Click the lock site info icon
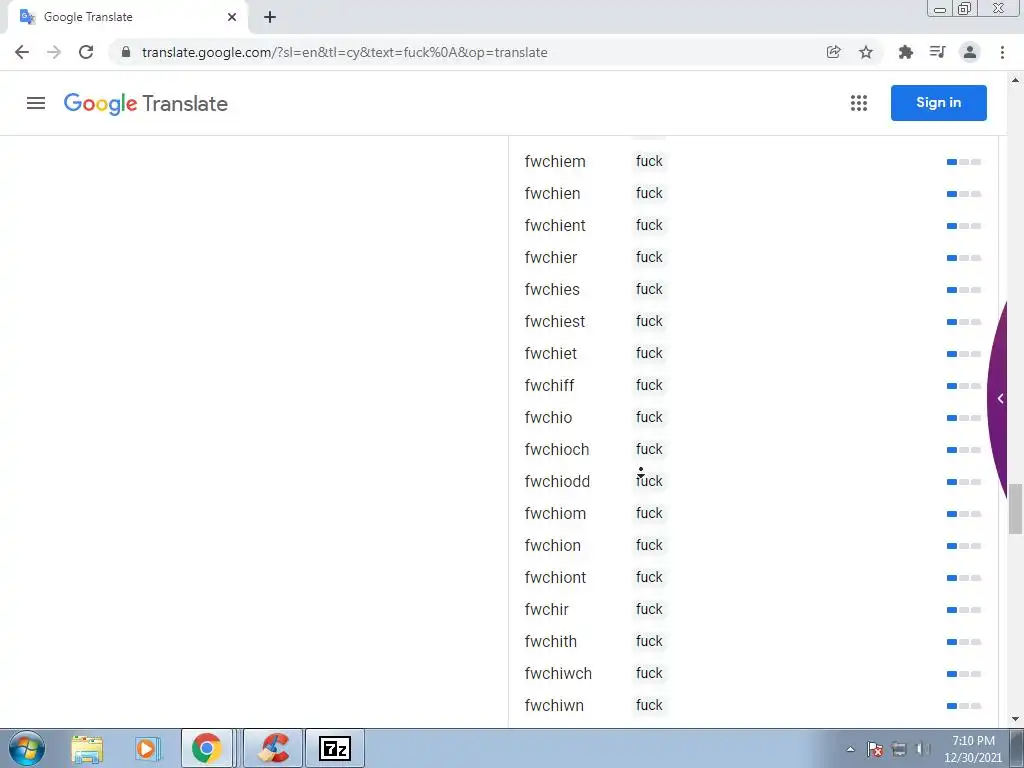 pos(126,52)
